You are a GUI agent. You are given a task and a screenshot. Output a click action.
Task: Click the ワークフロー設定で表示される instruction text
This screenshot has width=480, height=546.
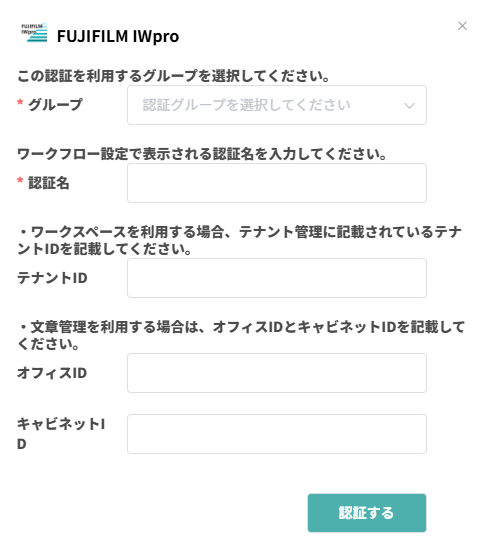click(202, 154)
